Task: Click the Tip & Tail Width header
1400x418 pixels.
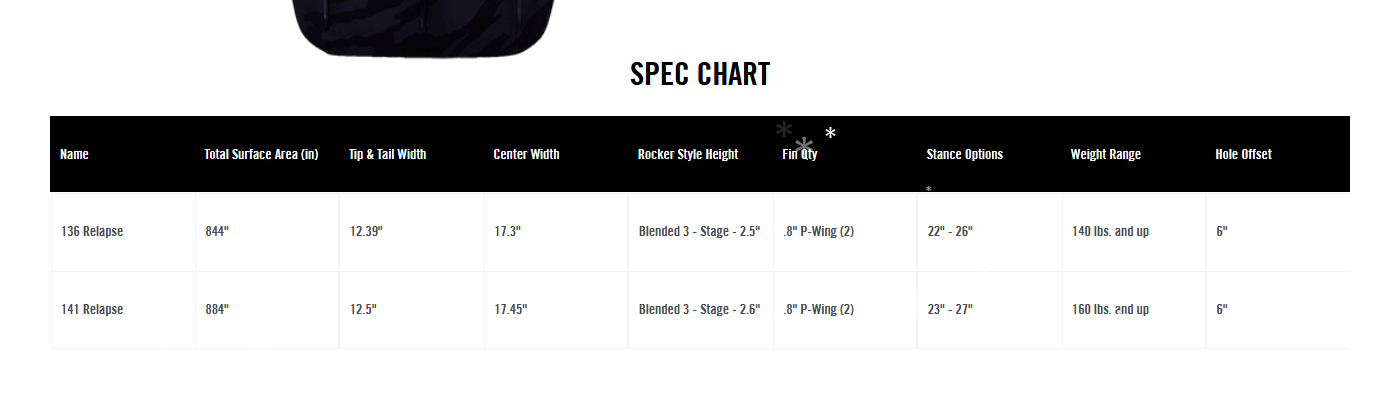Action: [x=387, y=154]
